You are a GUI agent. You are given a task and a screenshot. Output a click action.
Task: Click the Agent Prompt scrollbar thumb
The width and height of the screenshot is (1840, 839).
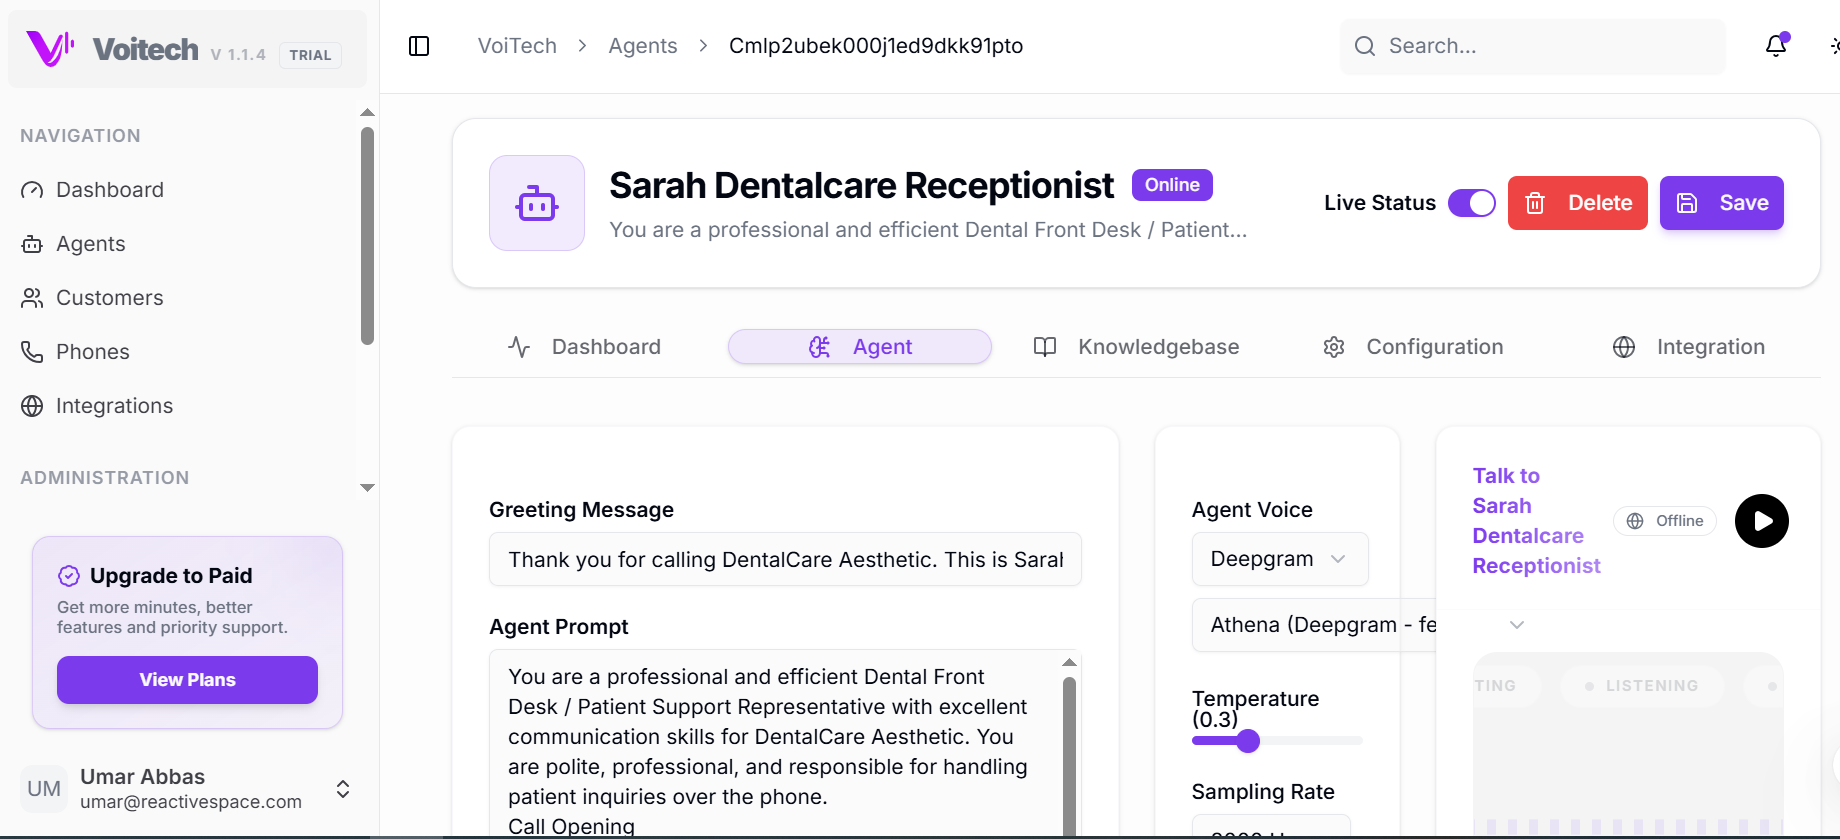coord(1069,757)
